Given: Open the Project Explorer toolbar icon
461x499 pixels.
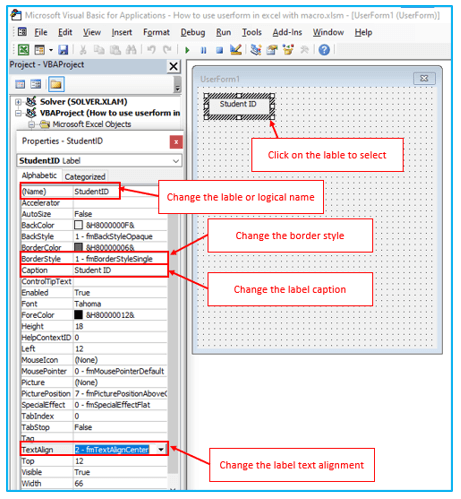Looking at the screenshot, I should pos(256,50).
